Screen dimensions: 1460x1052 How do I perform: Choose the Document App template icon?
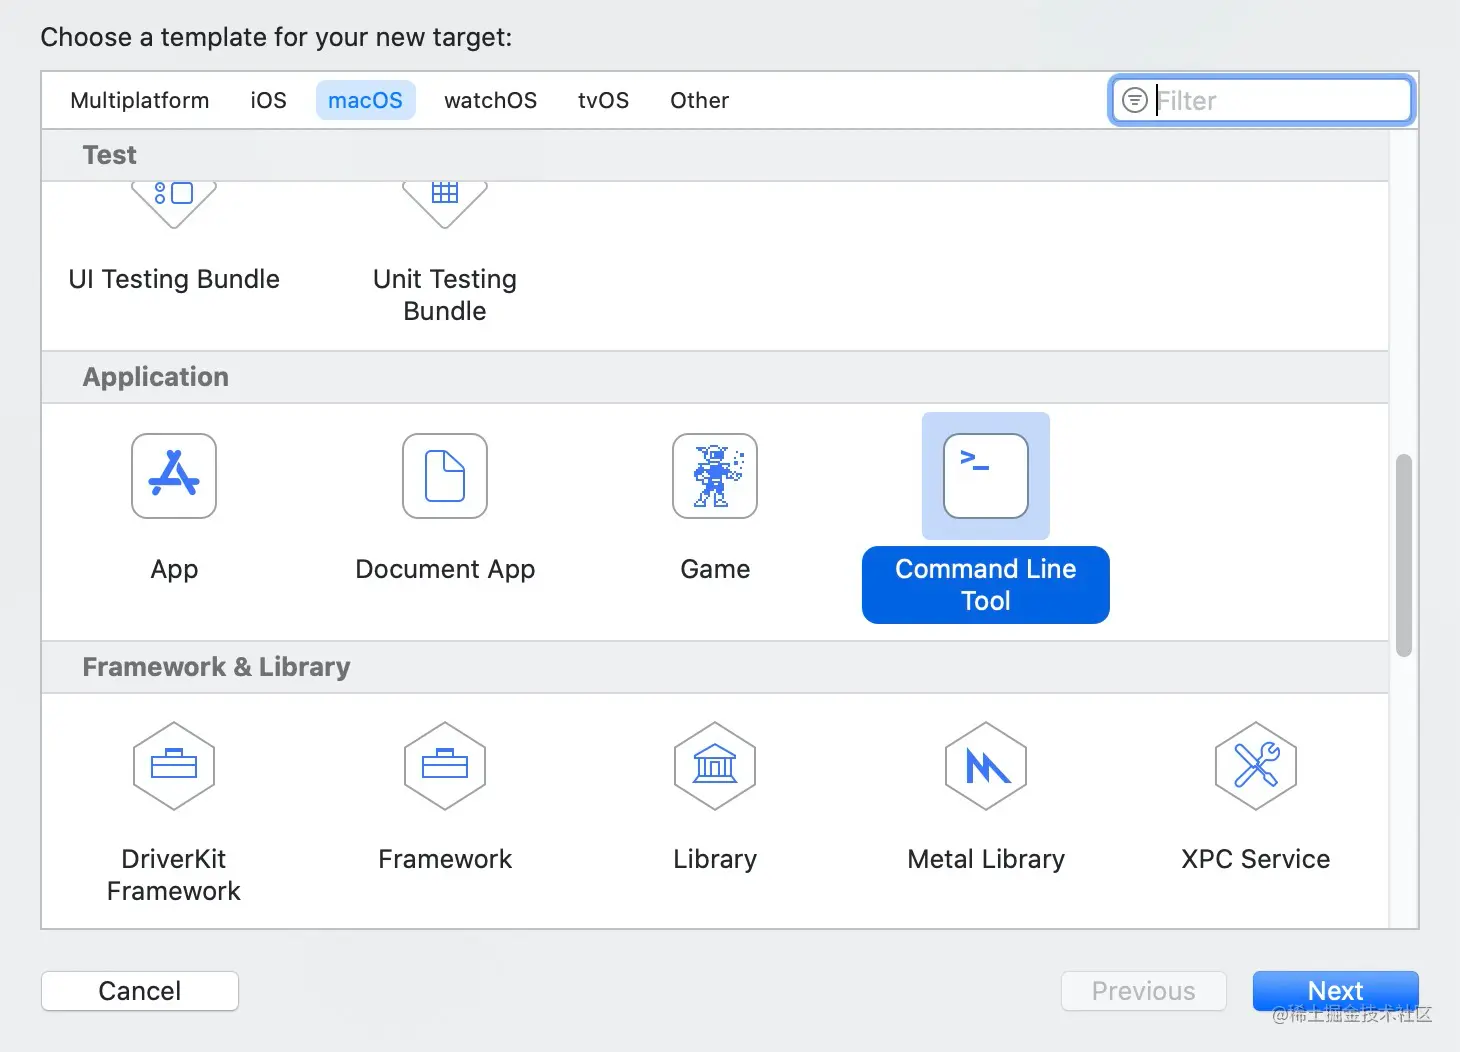click(x=445, y=476)
